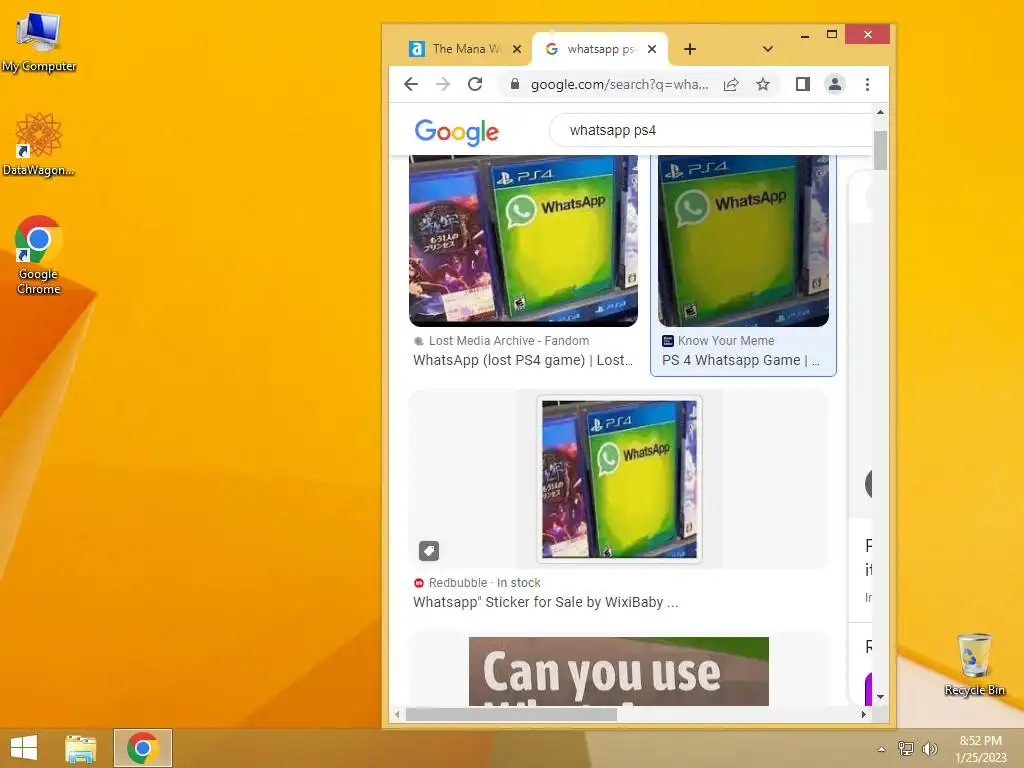
Task: Close the whatsapp ps4 tab
Action: click(x=652, y=49)
